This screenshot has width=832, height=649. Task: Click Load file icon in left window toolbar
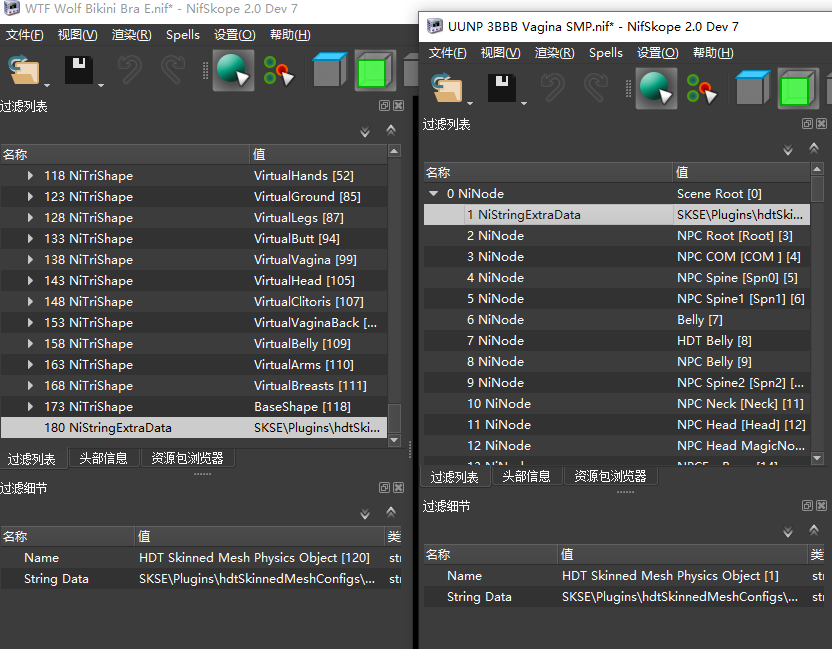click(x=23, y=71)
